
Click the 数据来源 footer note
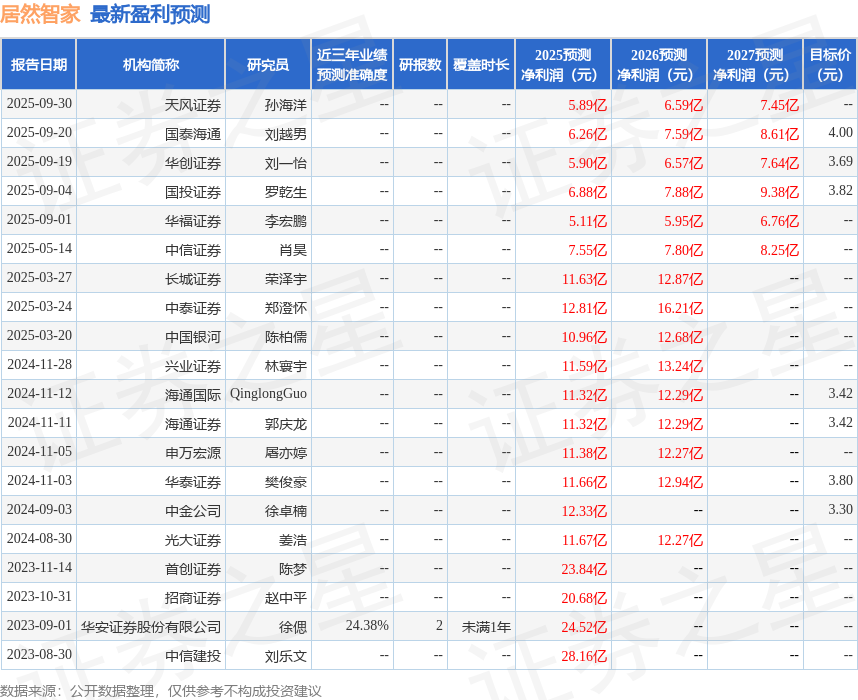(161, 691)
